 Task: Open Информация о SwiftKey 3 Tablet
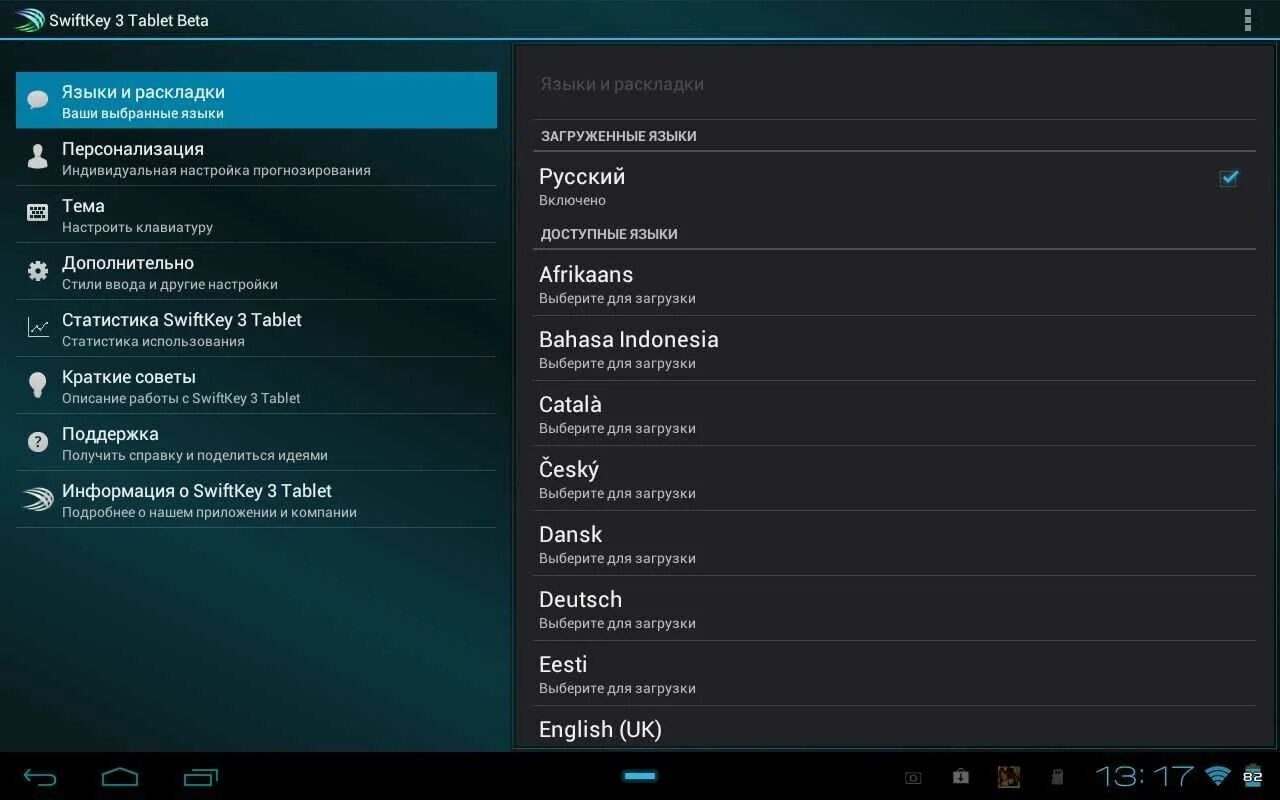click(256, 499)
